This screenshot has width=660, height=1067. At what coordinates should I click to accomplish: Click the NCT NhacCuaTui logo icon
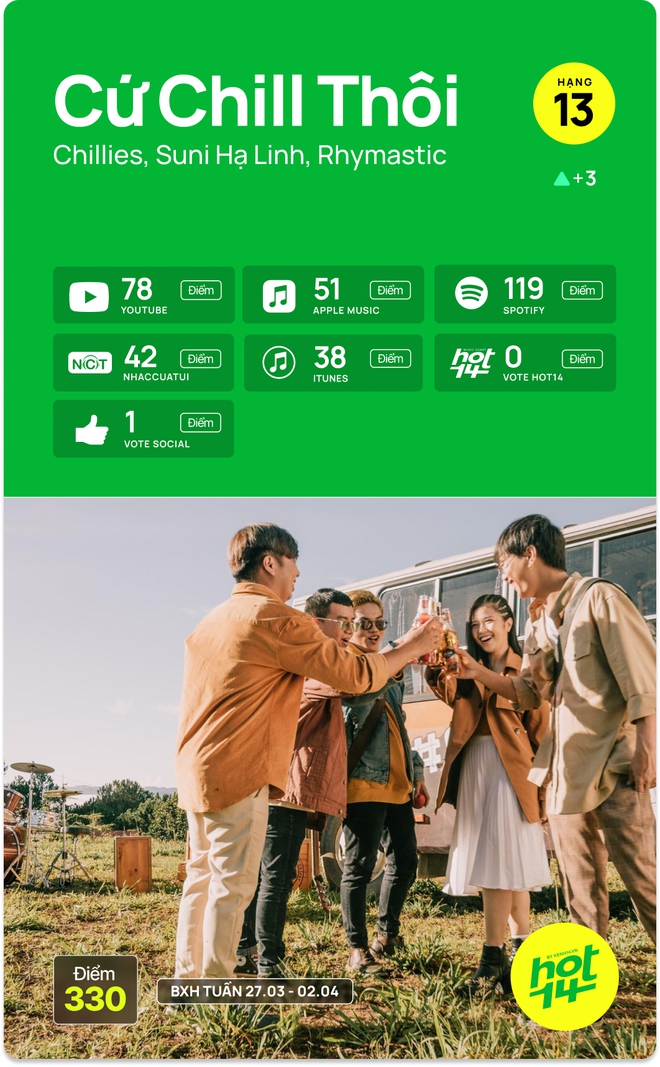pos(90,363)
